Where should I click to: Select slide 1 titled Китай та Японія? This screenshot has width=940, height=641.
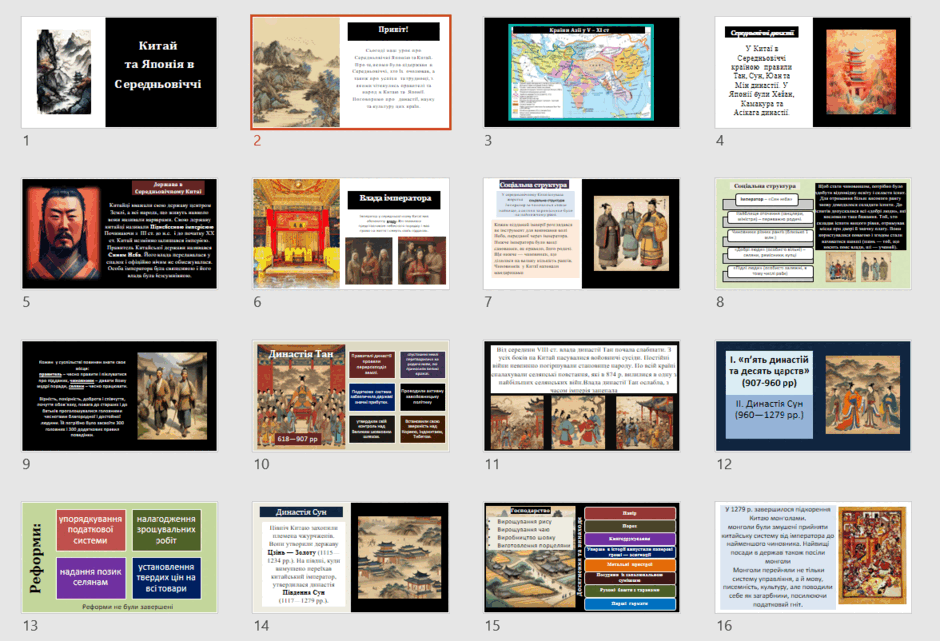coord(119,72)
